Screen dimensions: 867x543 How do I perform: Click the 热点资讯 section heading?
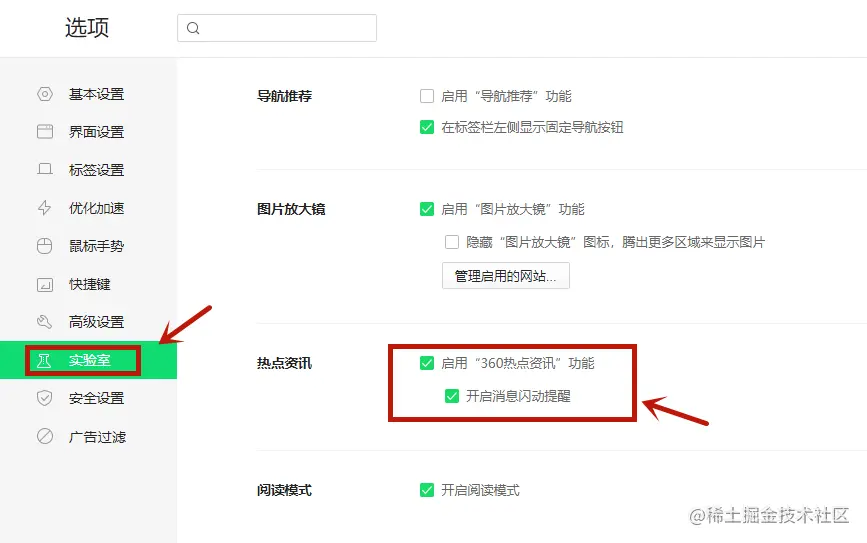[284, 363]
